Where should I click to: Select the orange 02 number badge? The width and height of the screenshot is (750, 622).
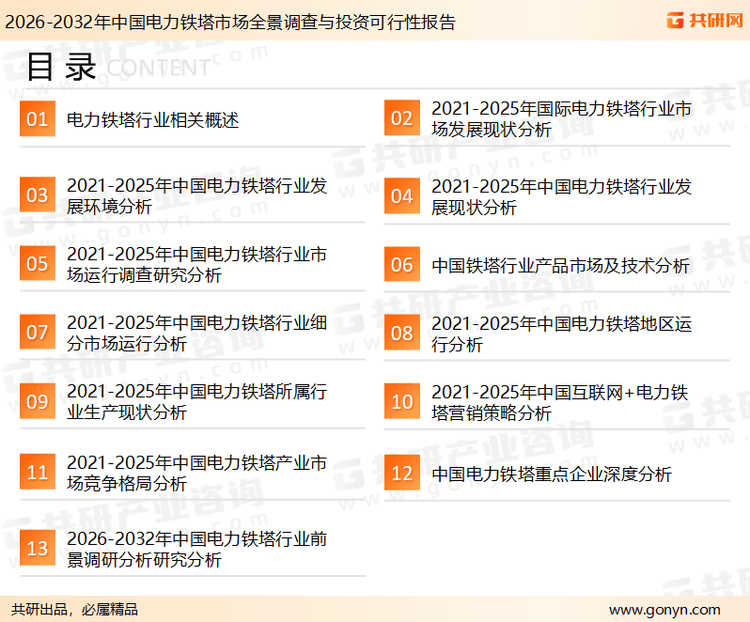401,120
